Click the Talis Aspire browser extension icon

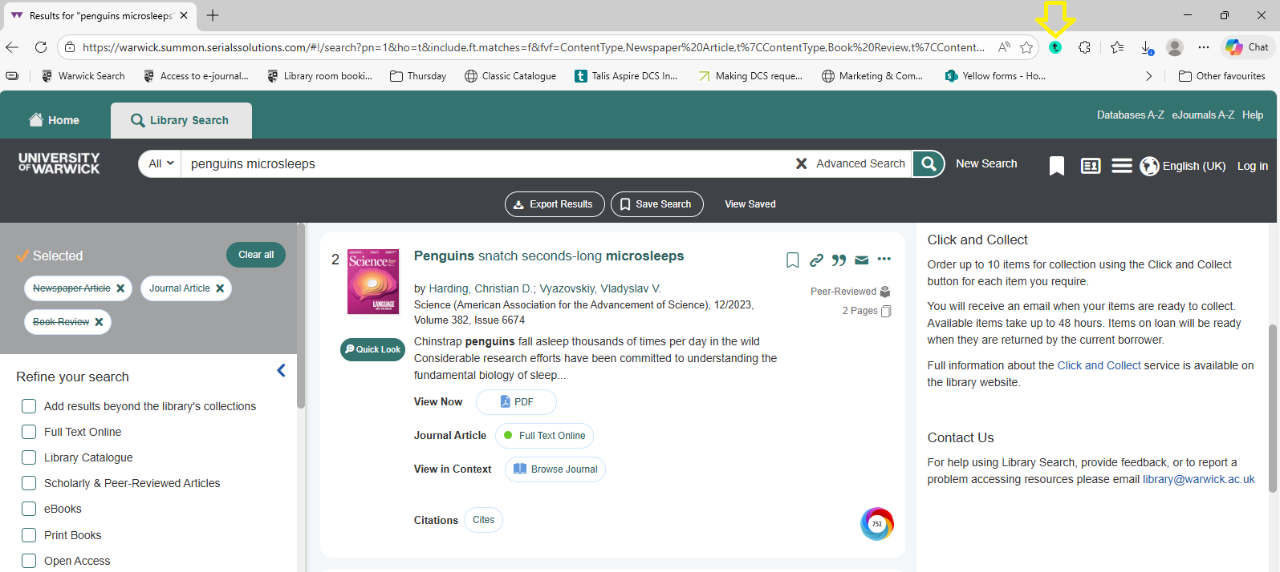(x=1055, y=47)
